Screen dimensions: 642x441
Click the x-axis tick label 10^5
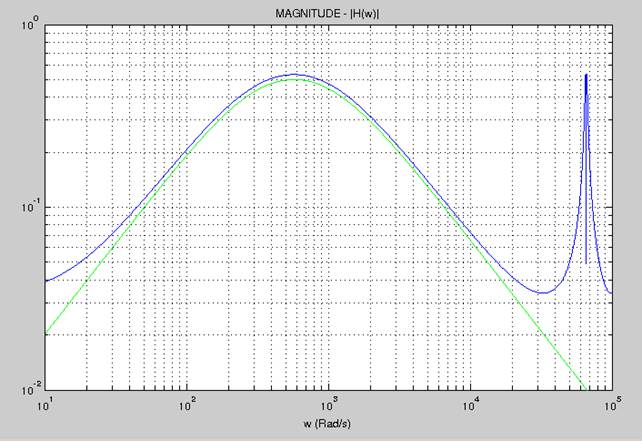click(x=612, y=405)
